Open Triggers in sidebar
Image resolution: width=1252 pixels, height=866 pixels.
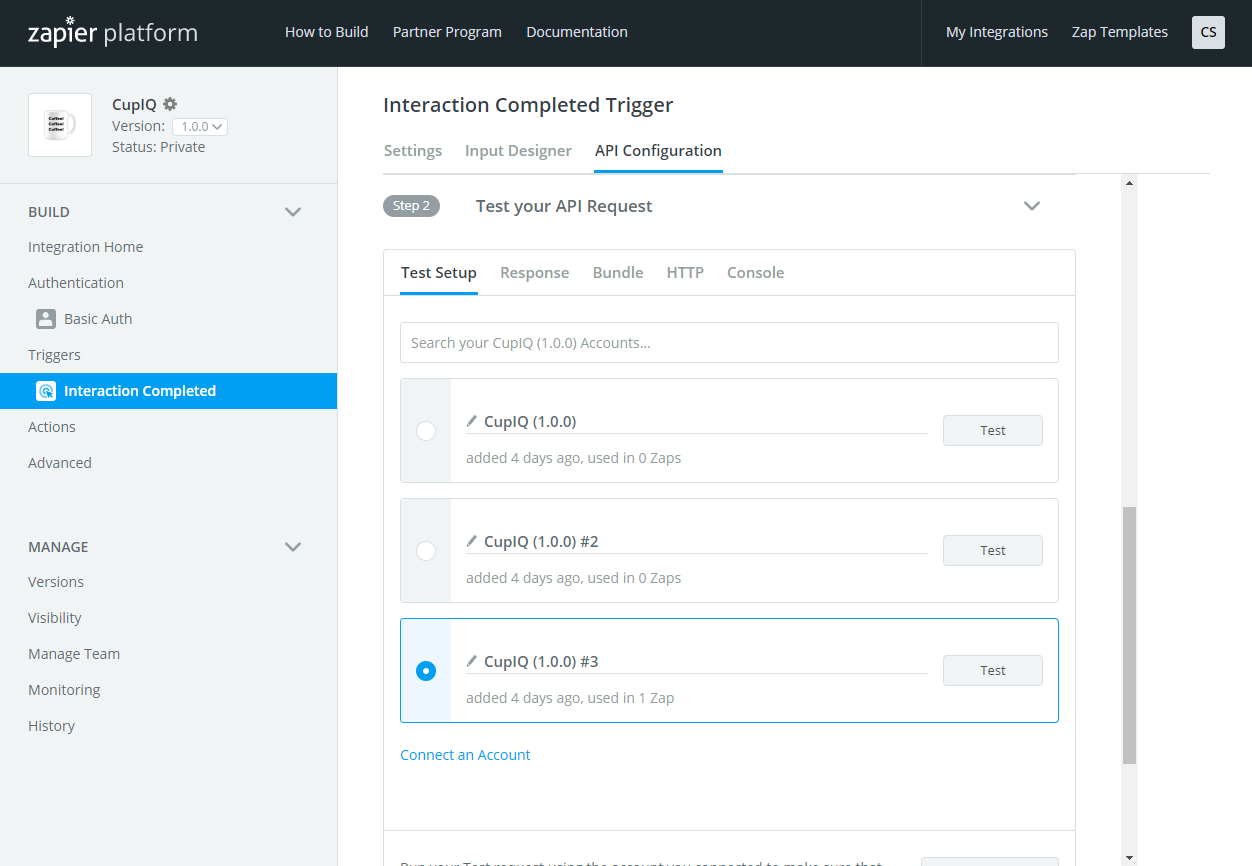pyautogui.click(x=54, y=355)
